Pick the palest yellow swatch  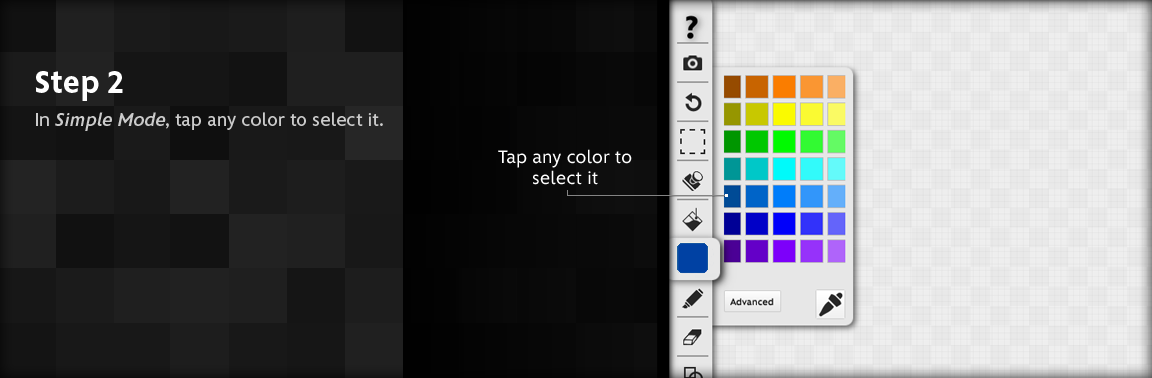[x=836, y=114]
